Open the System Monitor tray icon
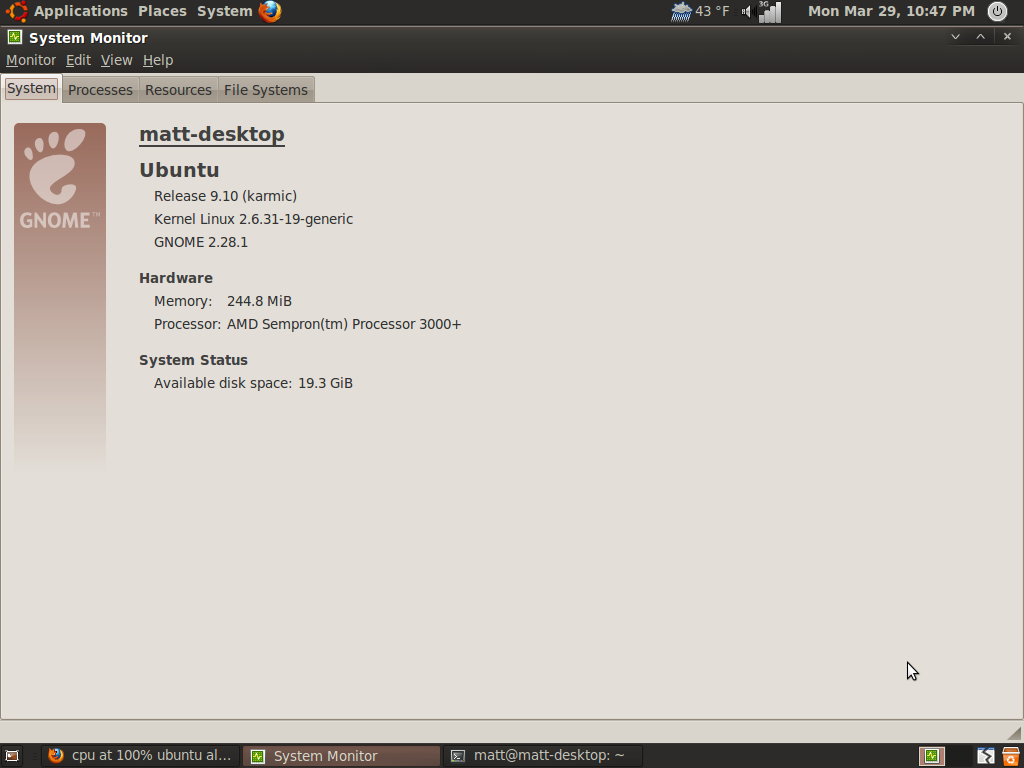Screen dimensions: 1024x768 [x=930, y=756]
